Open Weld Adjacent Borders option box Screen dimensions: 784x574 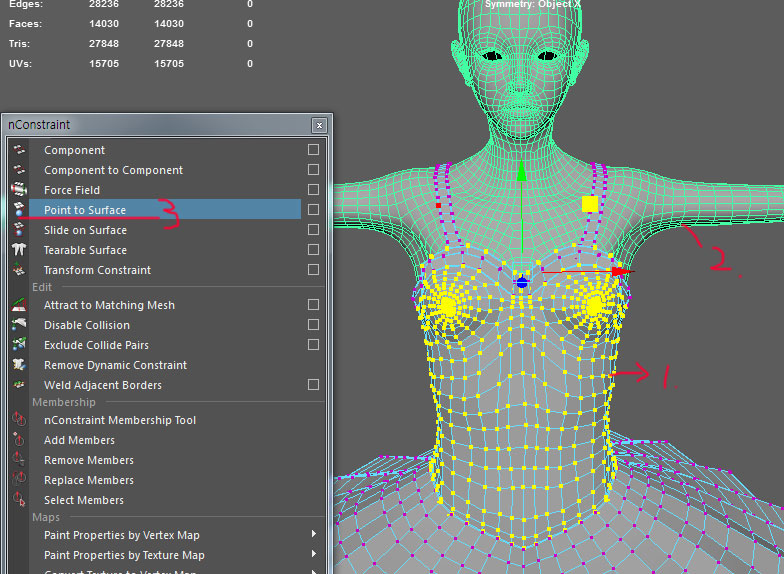point(314,384)
